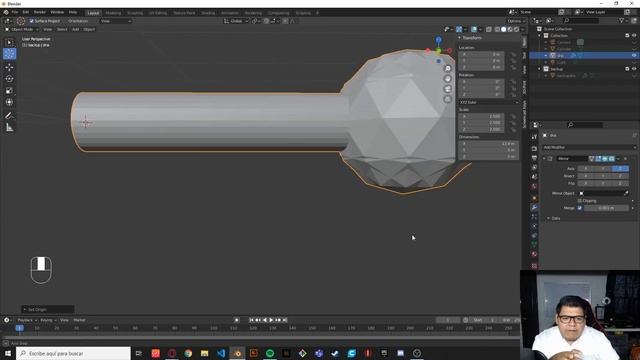Viewport: 640px width, 360px height.
Task: Select the Move tool in the toolbar
Action: click(9, 67)
